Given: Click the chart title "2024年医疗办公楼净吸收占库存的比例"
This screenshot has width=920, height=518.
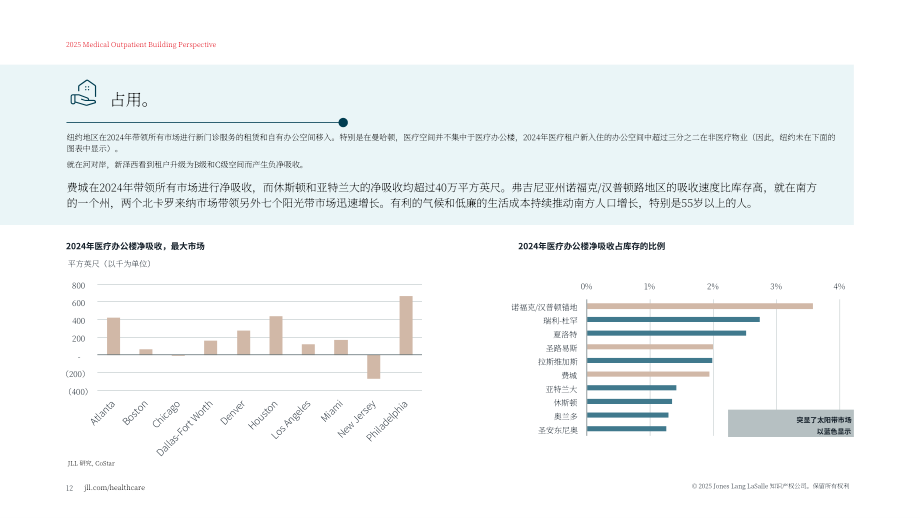Looking at the screenshot, I should point(591,246).
